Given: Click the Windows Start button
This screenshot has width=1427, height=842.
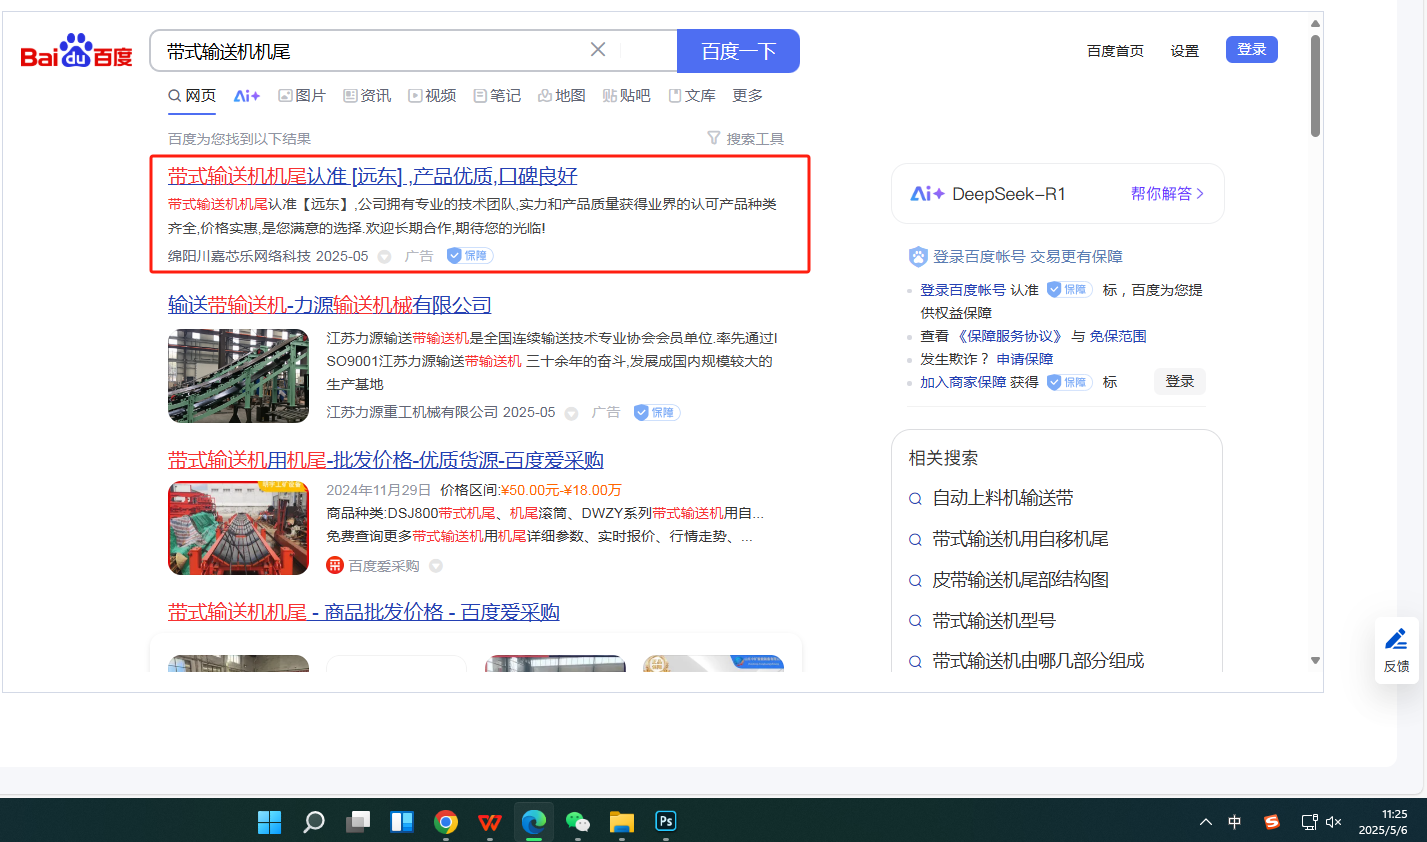Looking at the screenshot, I should 270,822.
